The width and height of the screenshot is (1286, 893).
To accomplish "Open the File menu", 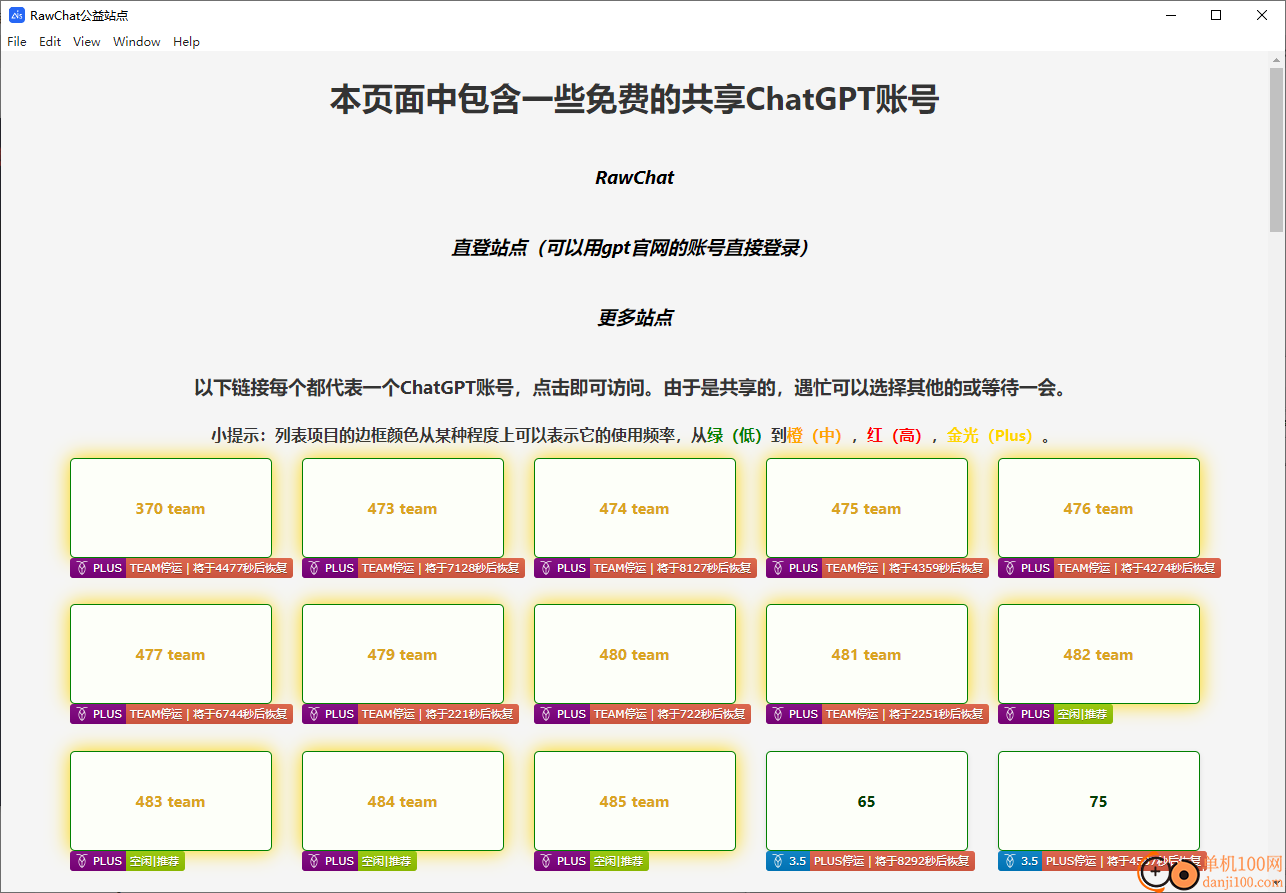I will click(17, 42).
